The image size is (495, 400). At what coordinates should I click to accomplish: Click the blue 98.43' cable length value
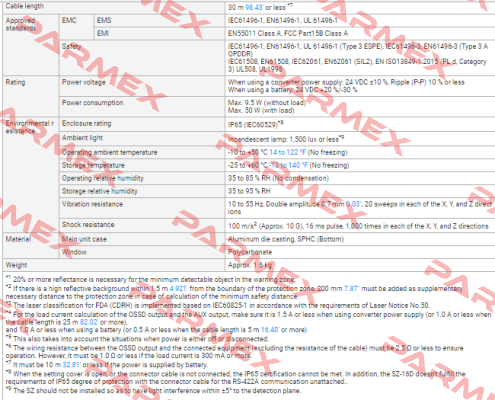pos(254,7)
